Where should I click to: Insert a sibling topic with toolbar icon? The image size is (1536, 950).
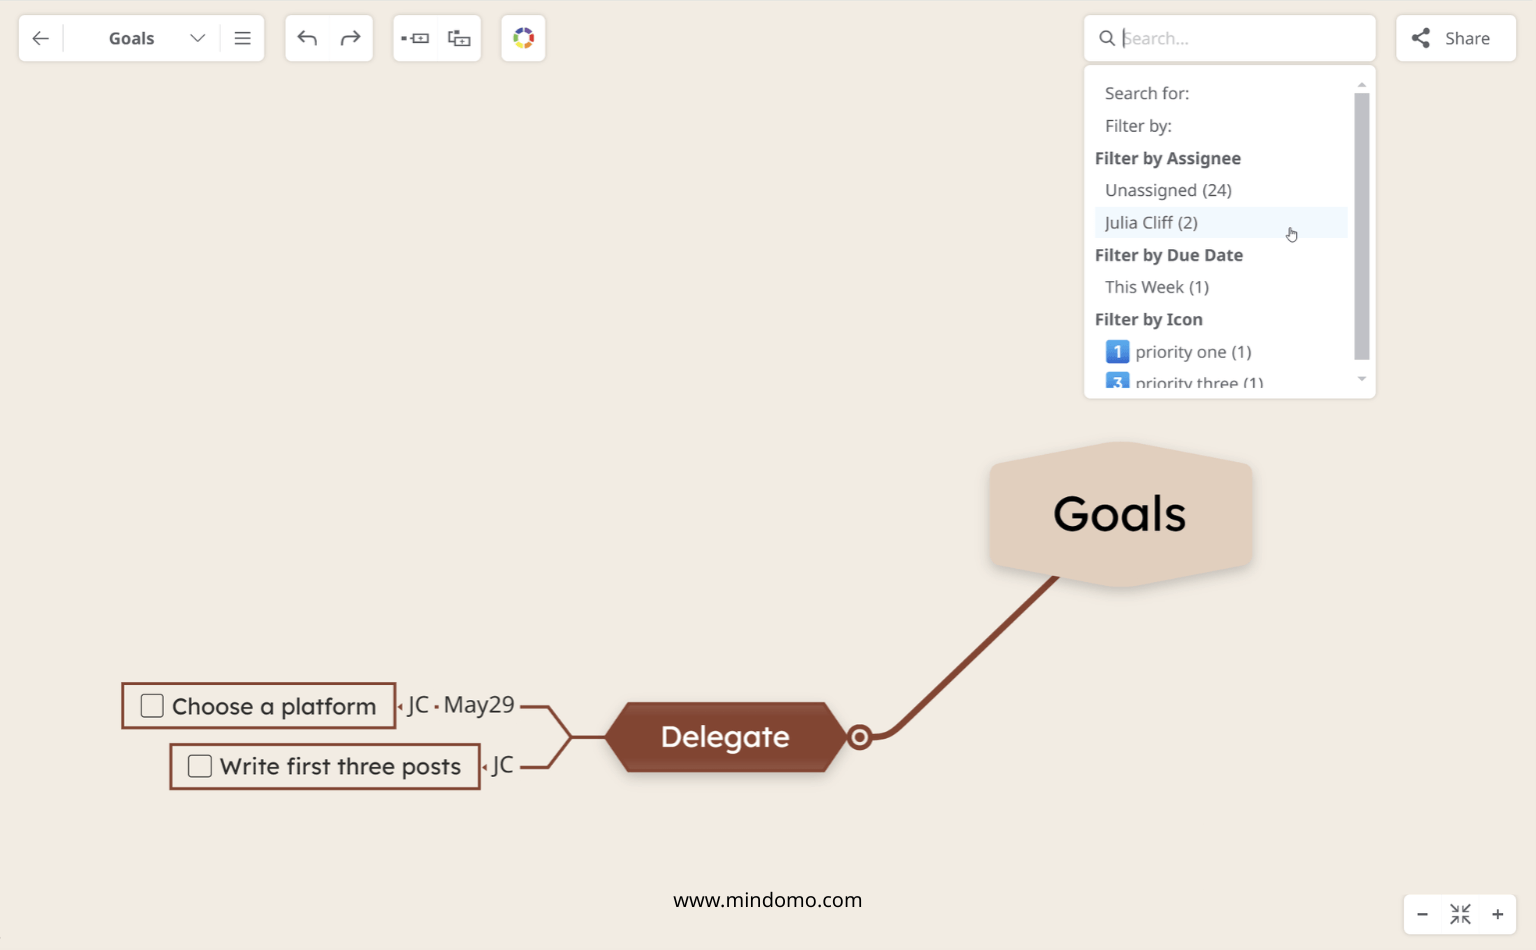[x=415, y=38]
